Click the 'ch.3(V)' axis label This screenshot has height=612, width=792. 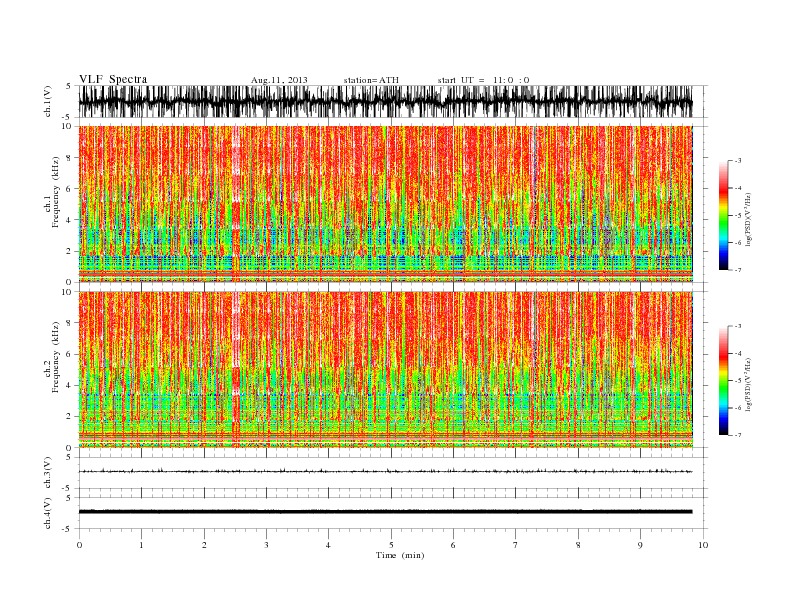[x=48, y=473]
